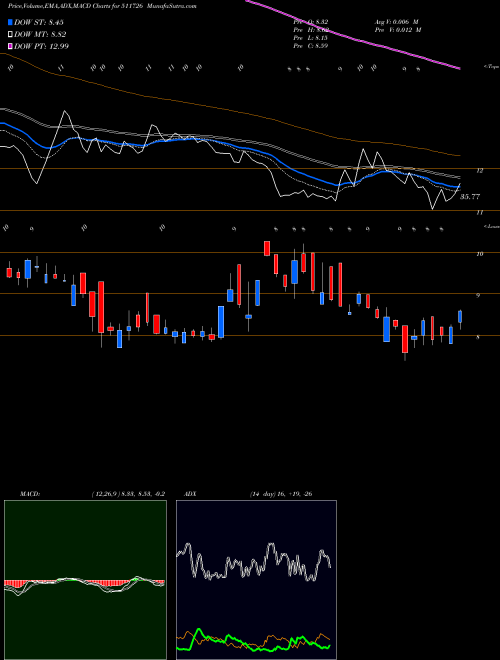Click the white DOW MT legend swatch
500x660 pixels.
click(x=11, y=35)
